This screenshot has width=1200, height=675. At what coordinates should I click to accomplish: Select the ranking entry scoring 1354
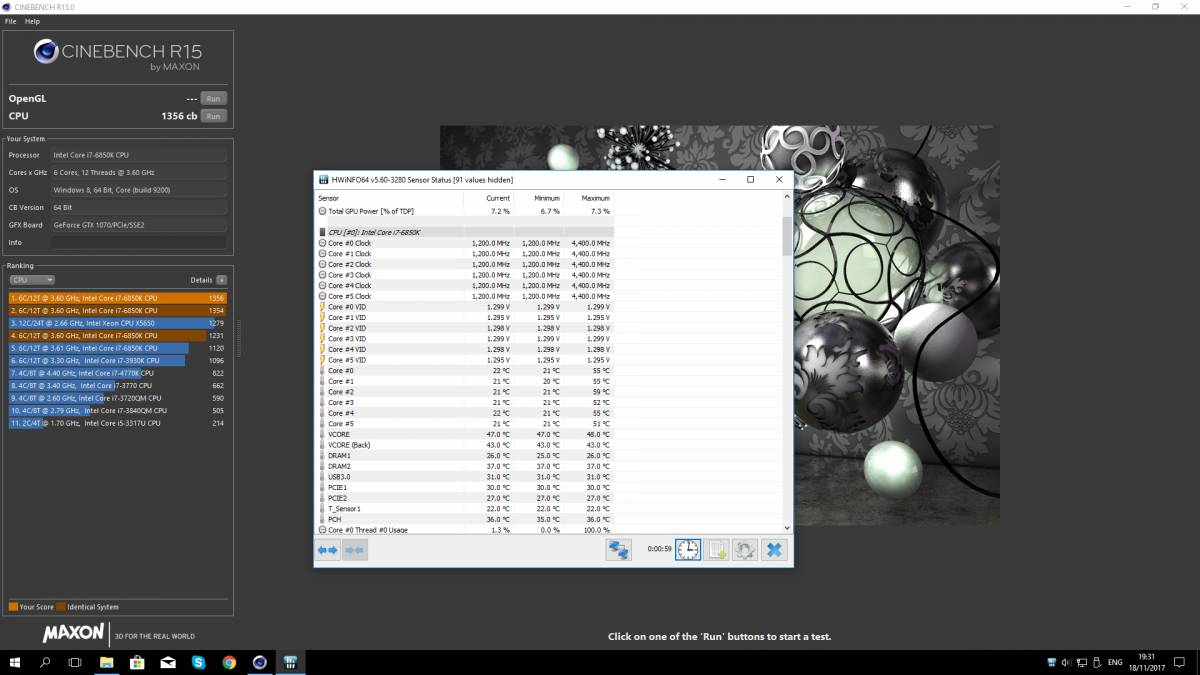click(118, 310)
